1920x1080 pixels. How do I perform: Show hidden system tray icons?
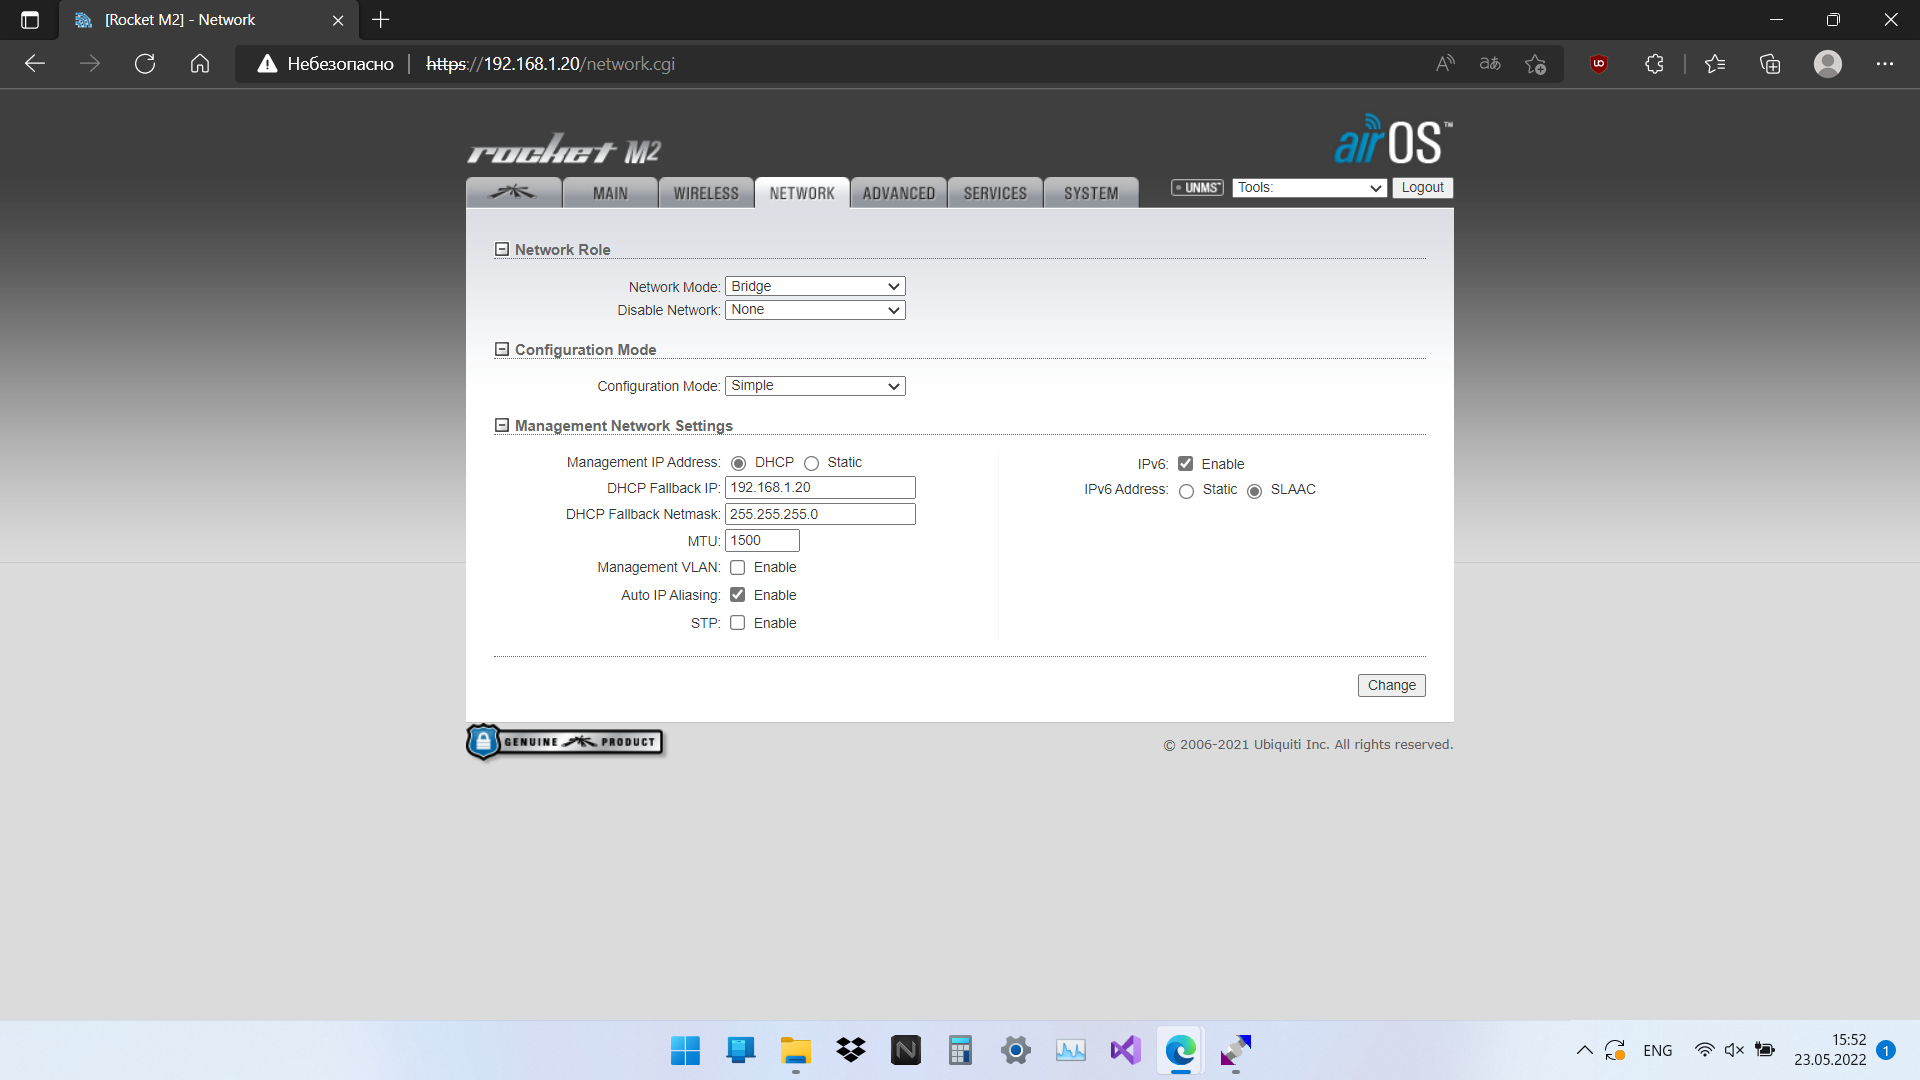1584,1050
